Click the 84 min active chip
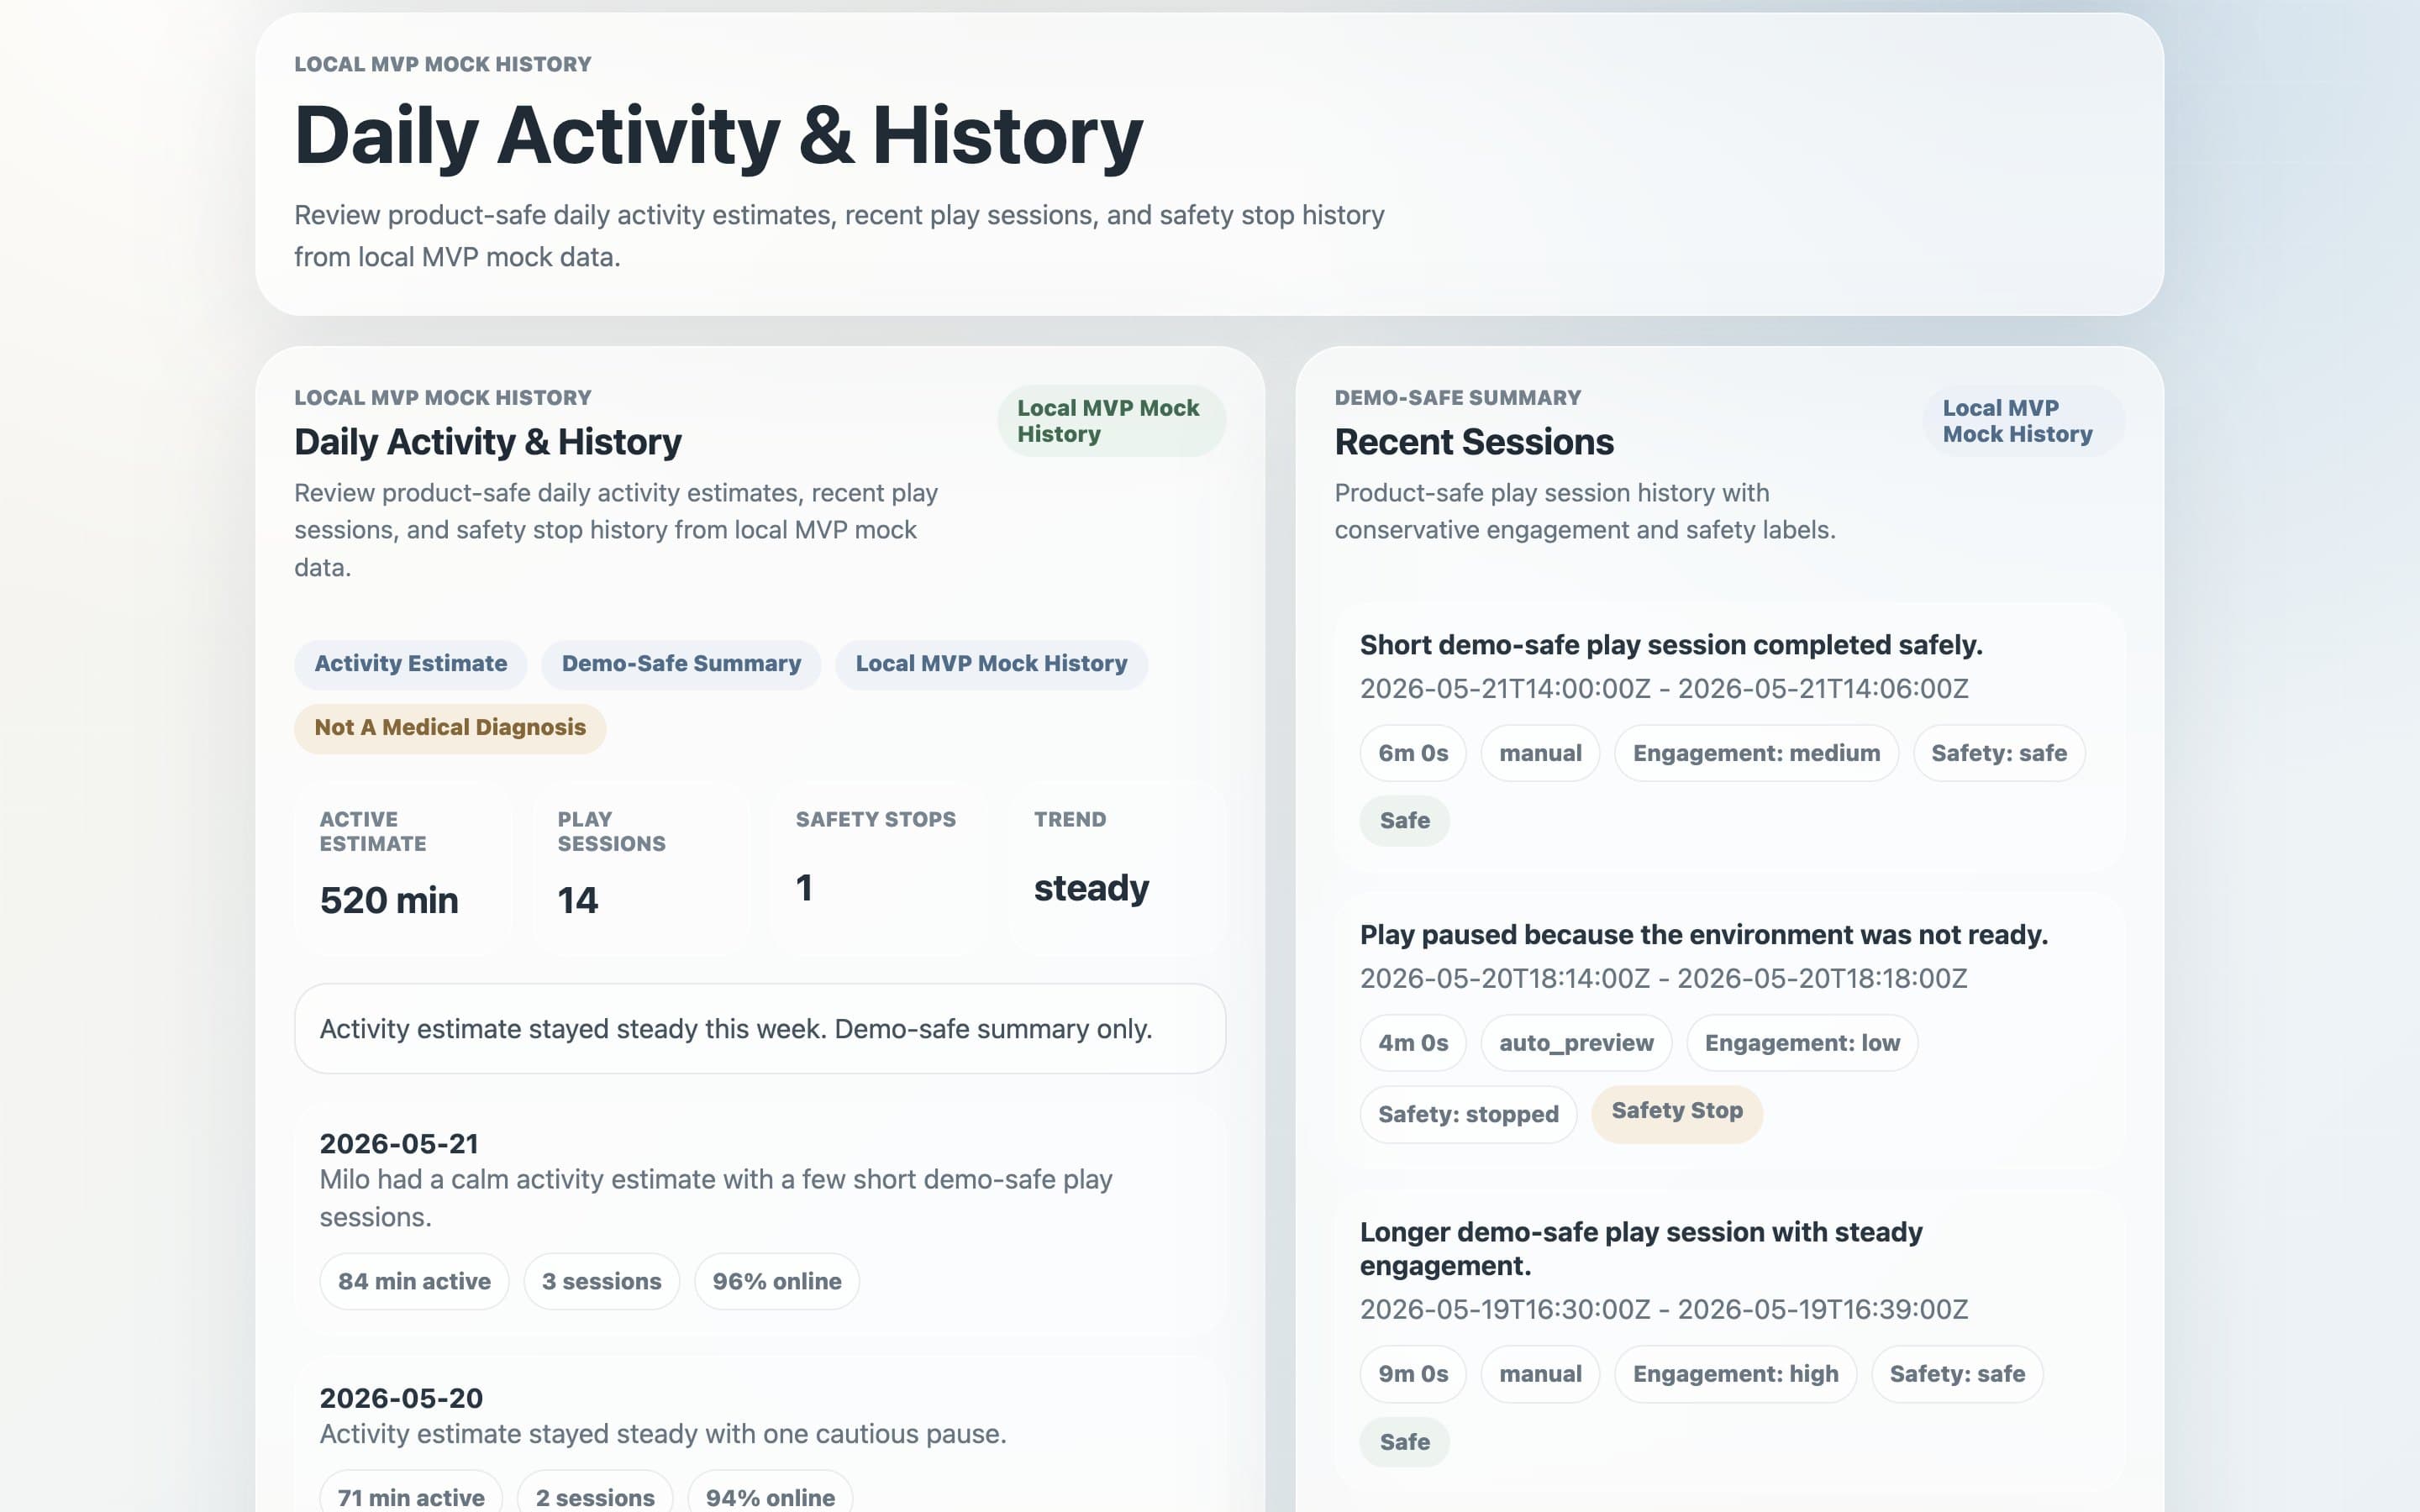This screenshot has width=2420, height=1512. pos(414,1282)
